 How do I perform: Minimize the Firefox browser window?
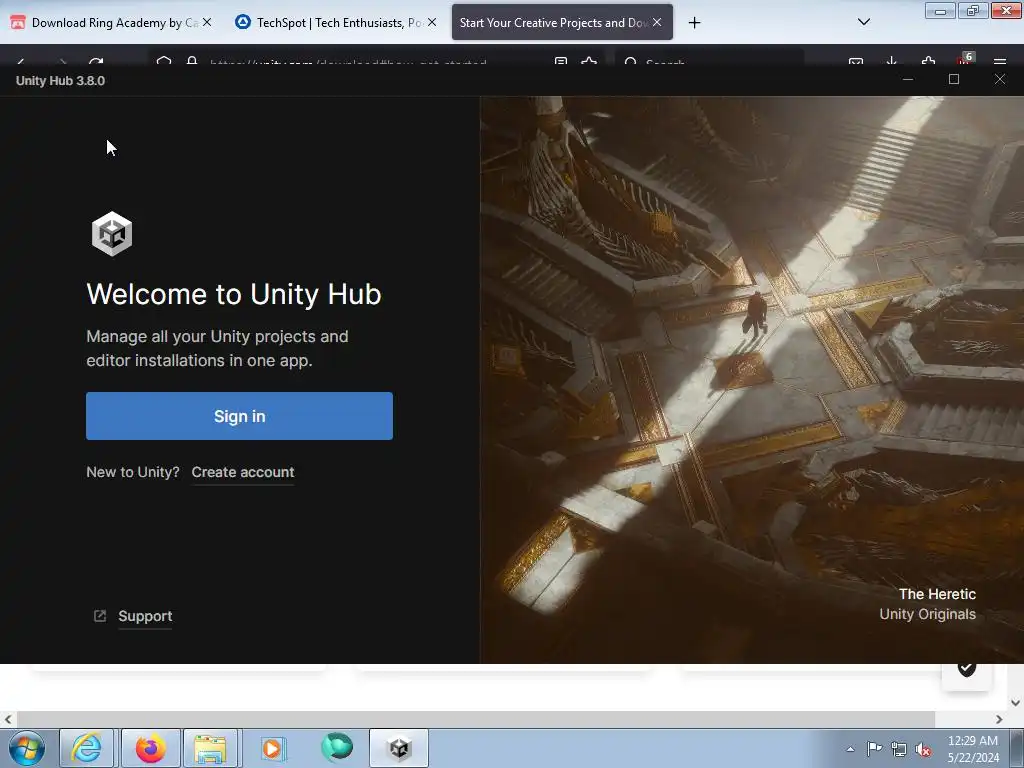[940, 11]
